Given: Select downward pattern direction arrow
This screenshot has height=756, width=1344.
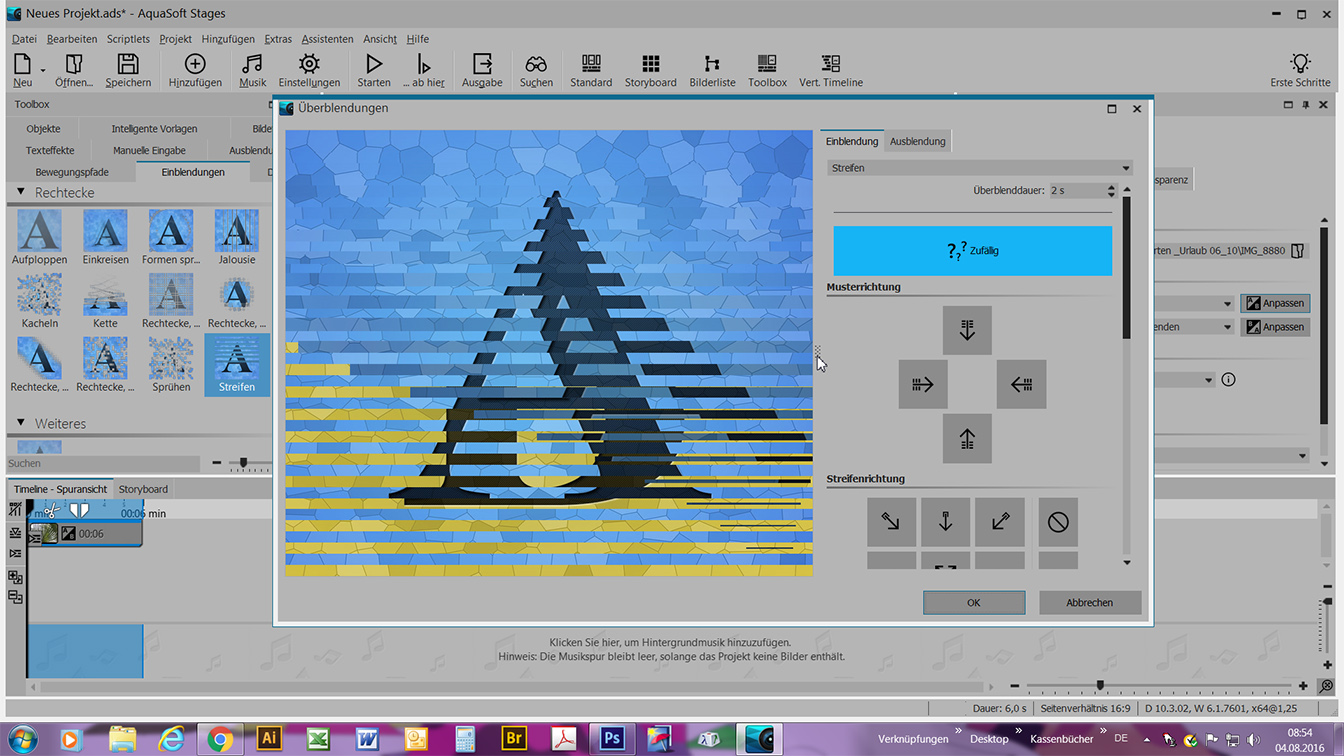Looking at the screenshot, I should (966, 330).
